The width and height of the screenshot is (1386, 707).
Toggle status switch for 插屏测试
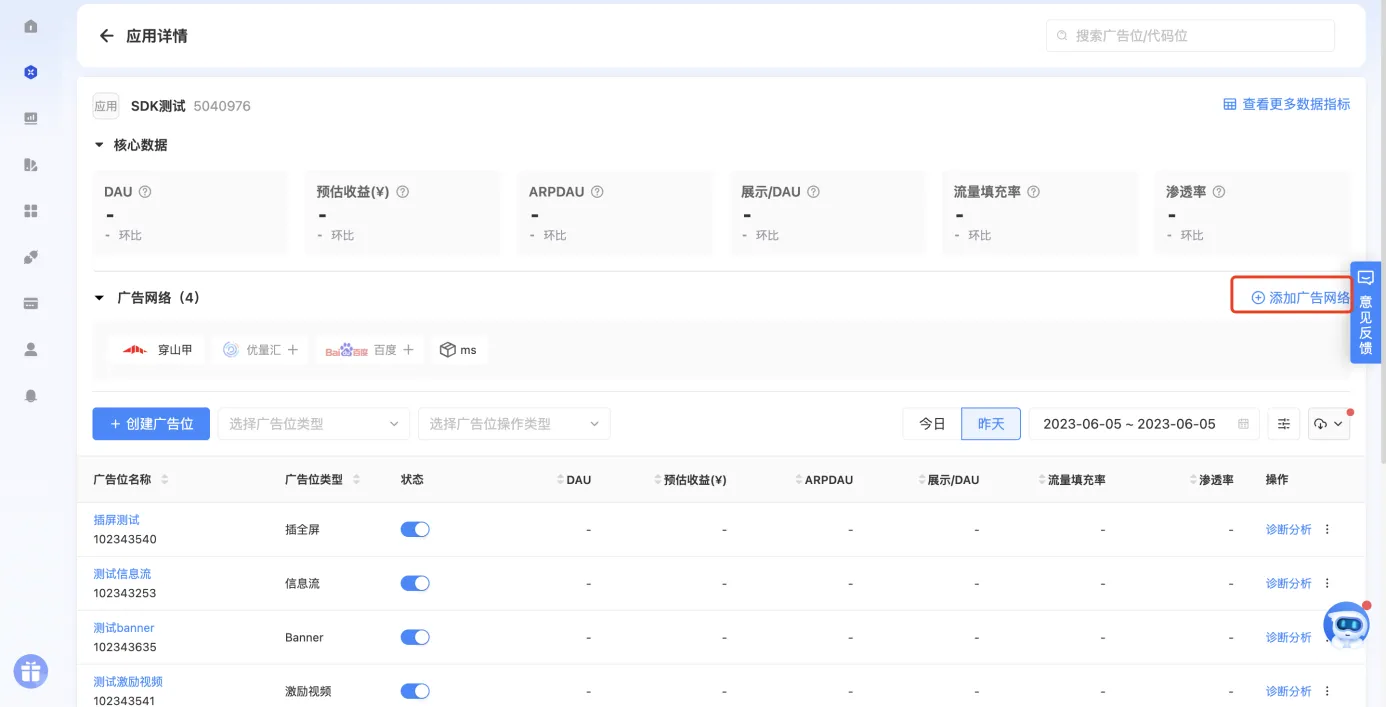(415, 530)
